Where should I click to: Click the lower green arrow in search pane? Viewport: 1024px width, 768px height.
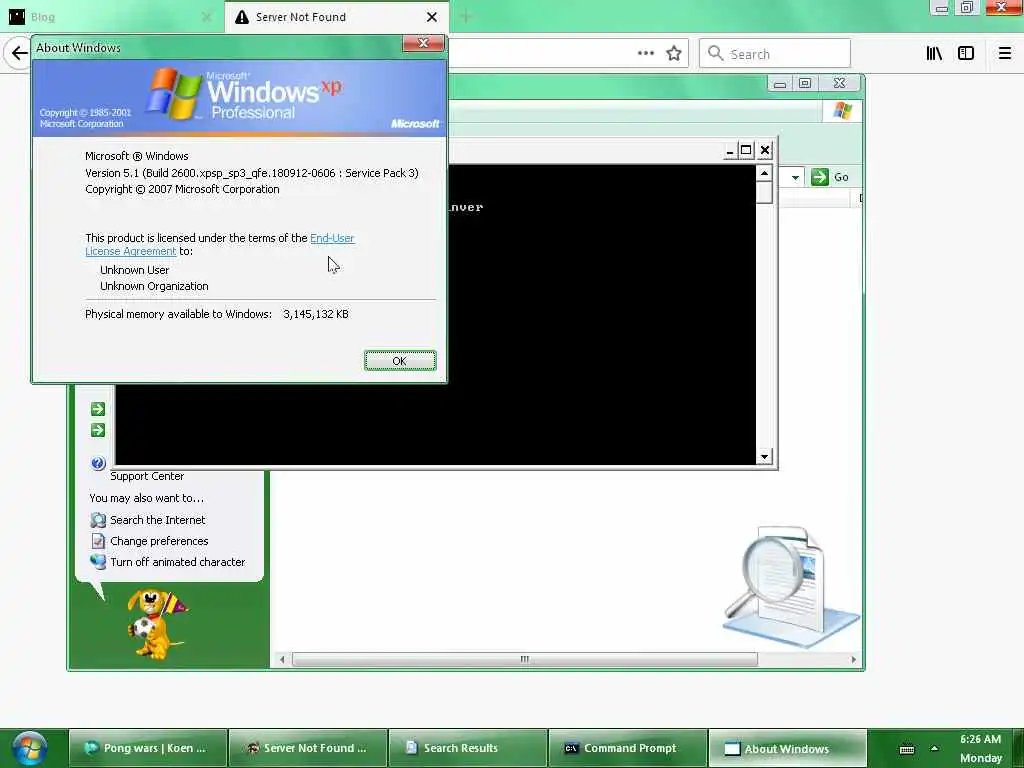point(98,430)
